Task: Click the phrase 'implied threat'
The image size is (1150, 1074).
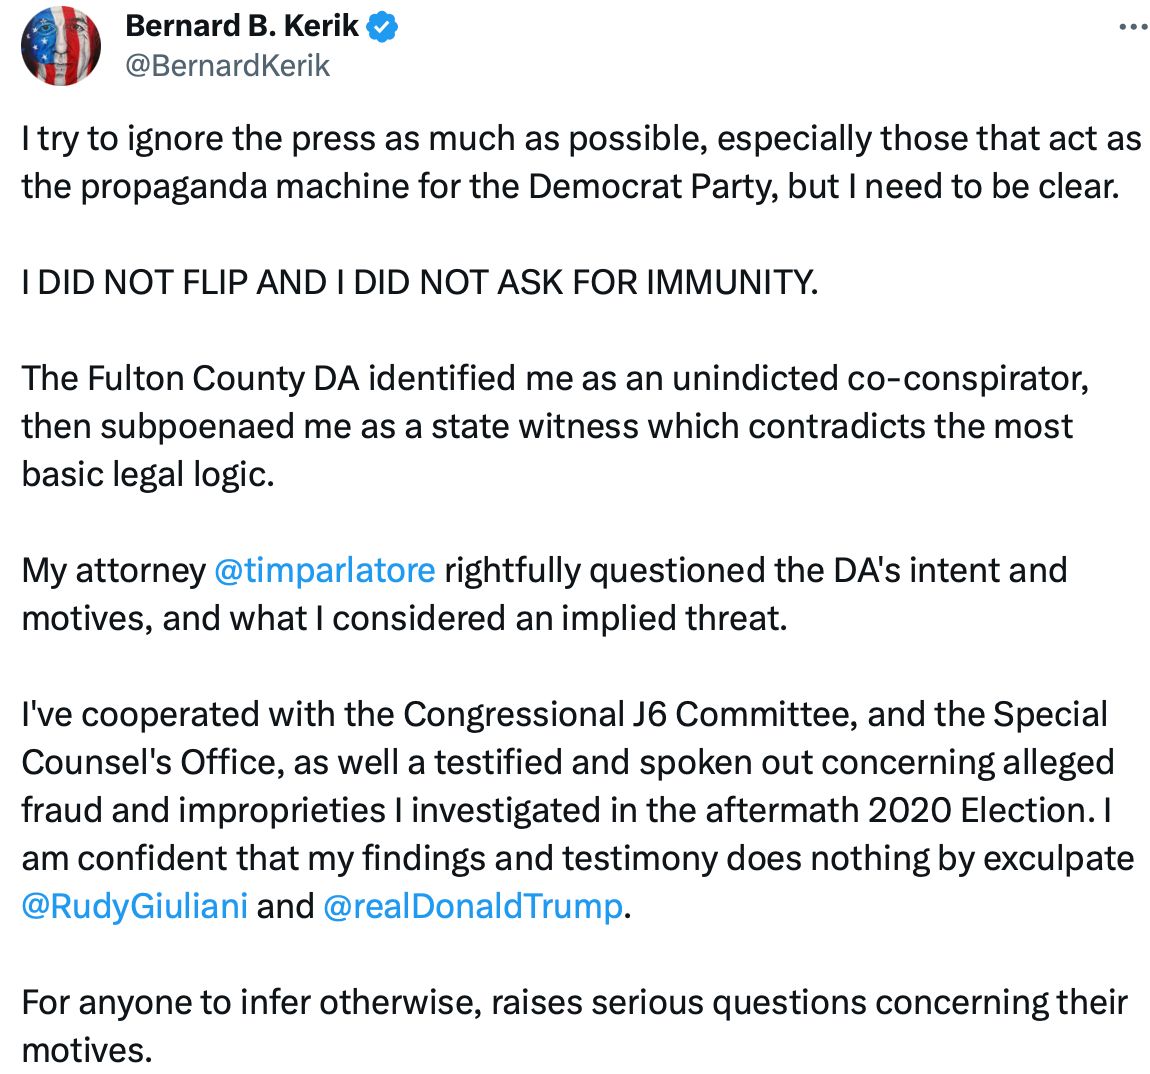Action: 674,618
